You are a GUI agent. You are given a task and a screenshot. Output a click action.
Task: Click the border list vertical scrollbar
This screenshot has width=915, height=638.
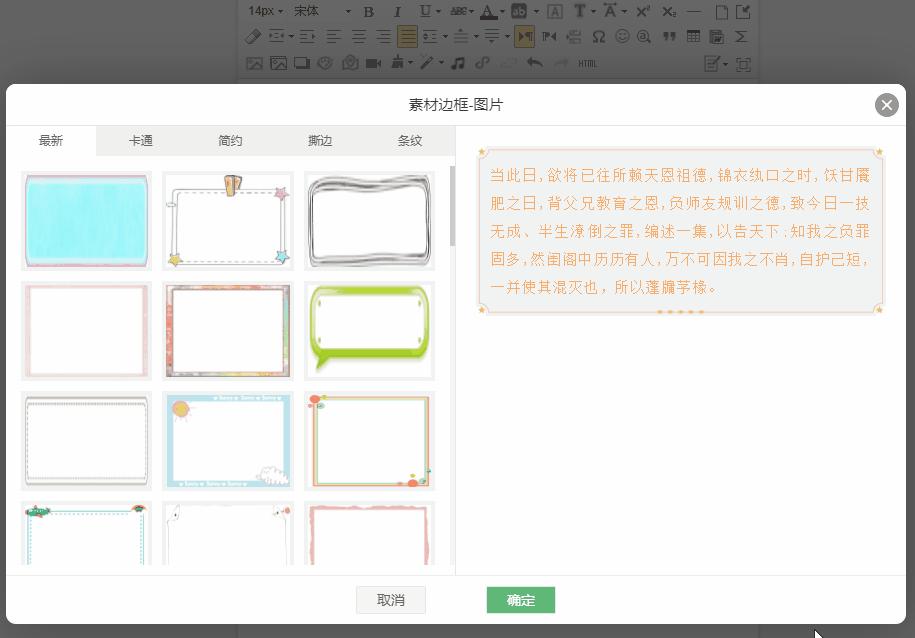(x=452, y=205)
